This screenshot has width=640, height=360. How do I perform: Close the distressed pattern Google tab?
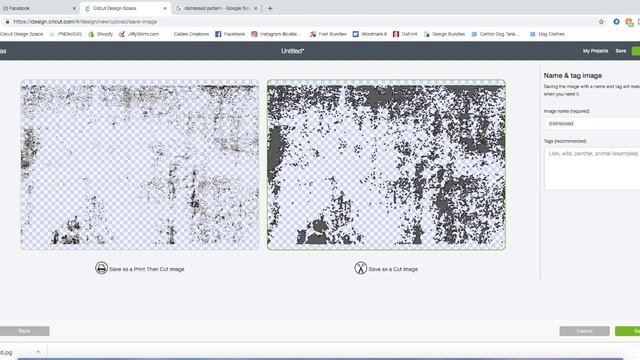(256, 8)
